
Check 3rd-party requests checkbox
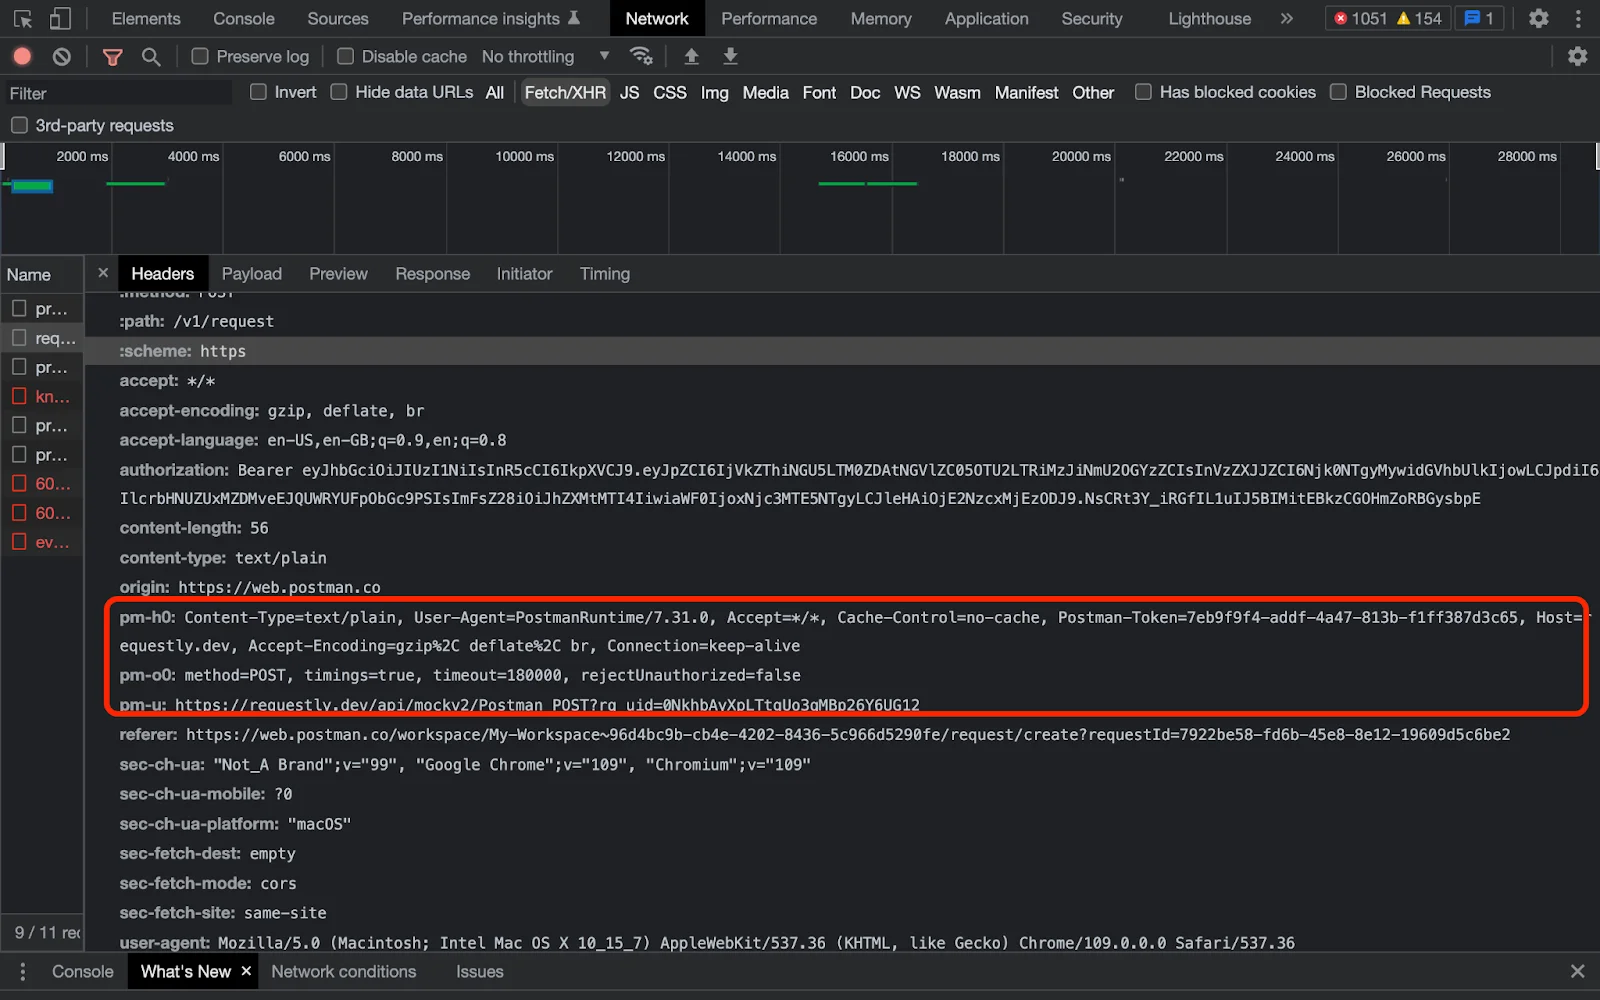pos(19,125)
